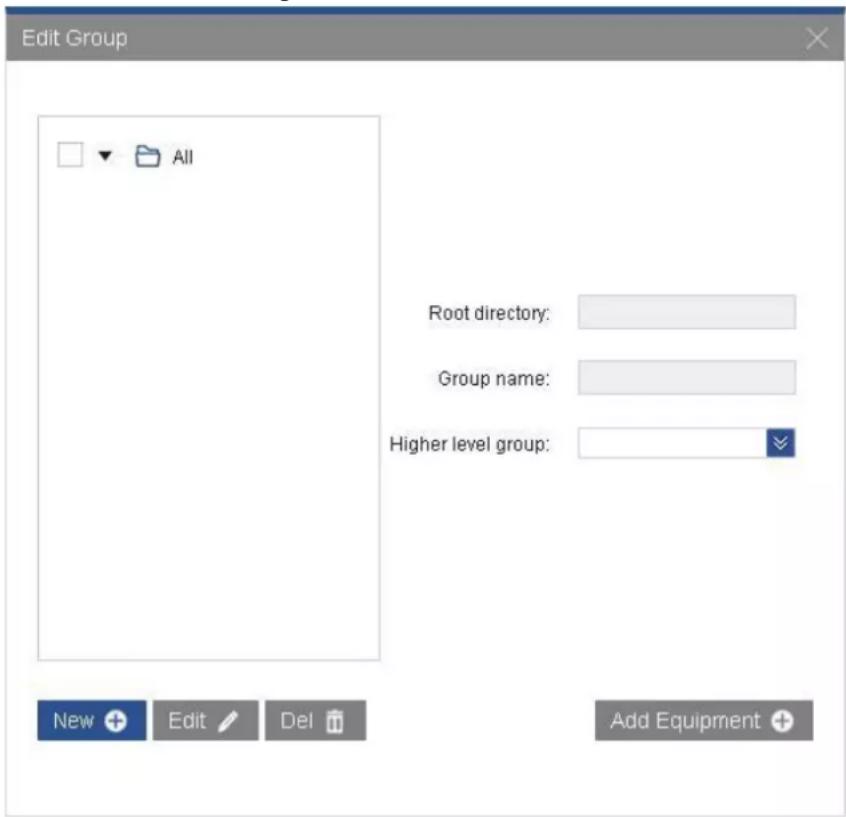Image resolution: width=846 pixels, height=817 pixels.
Task: Delete the group using Del button
Action: pos(315,720)
